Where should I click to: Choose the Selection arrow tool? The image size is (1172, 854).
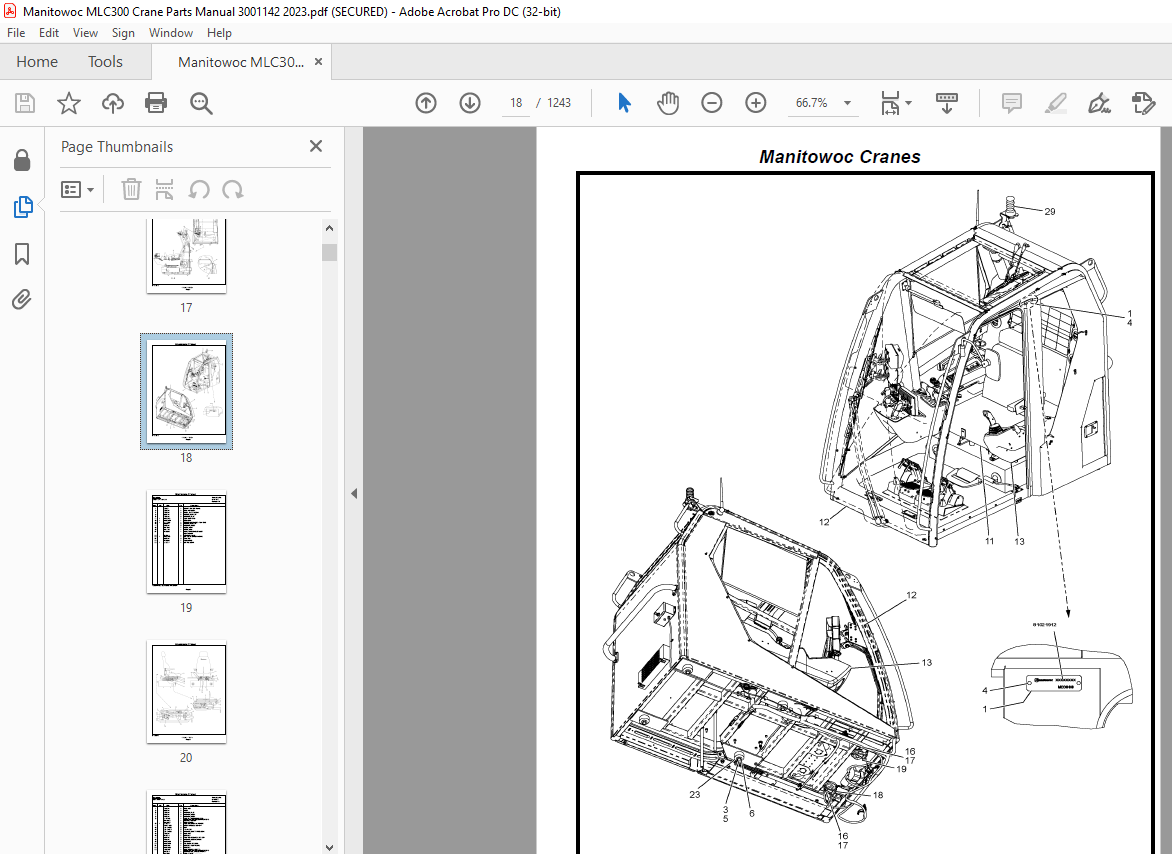point(624,103)
